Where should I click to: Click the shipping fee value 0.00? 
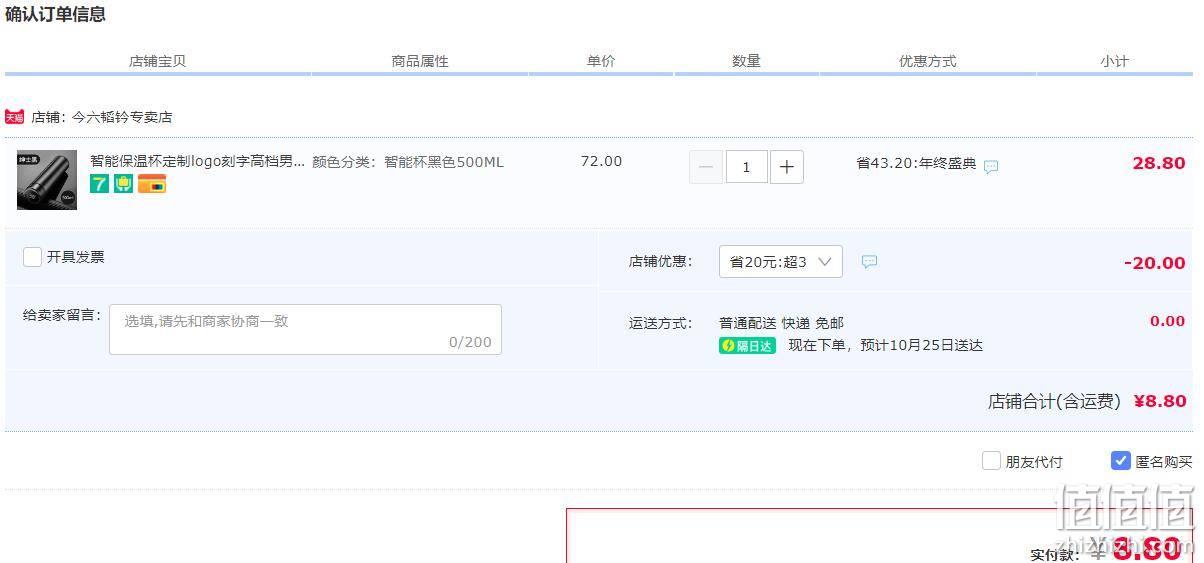tap(1167, 321)
